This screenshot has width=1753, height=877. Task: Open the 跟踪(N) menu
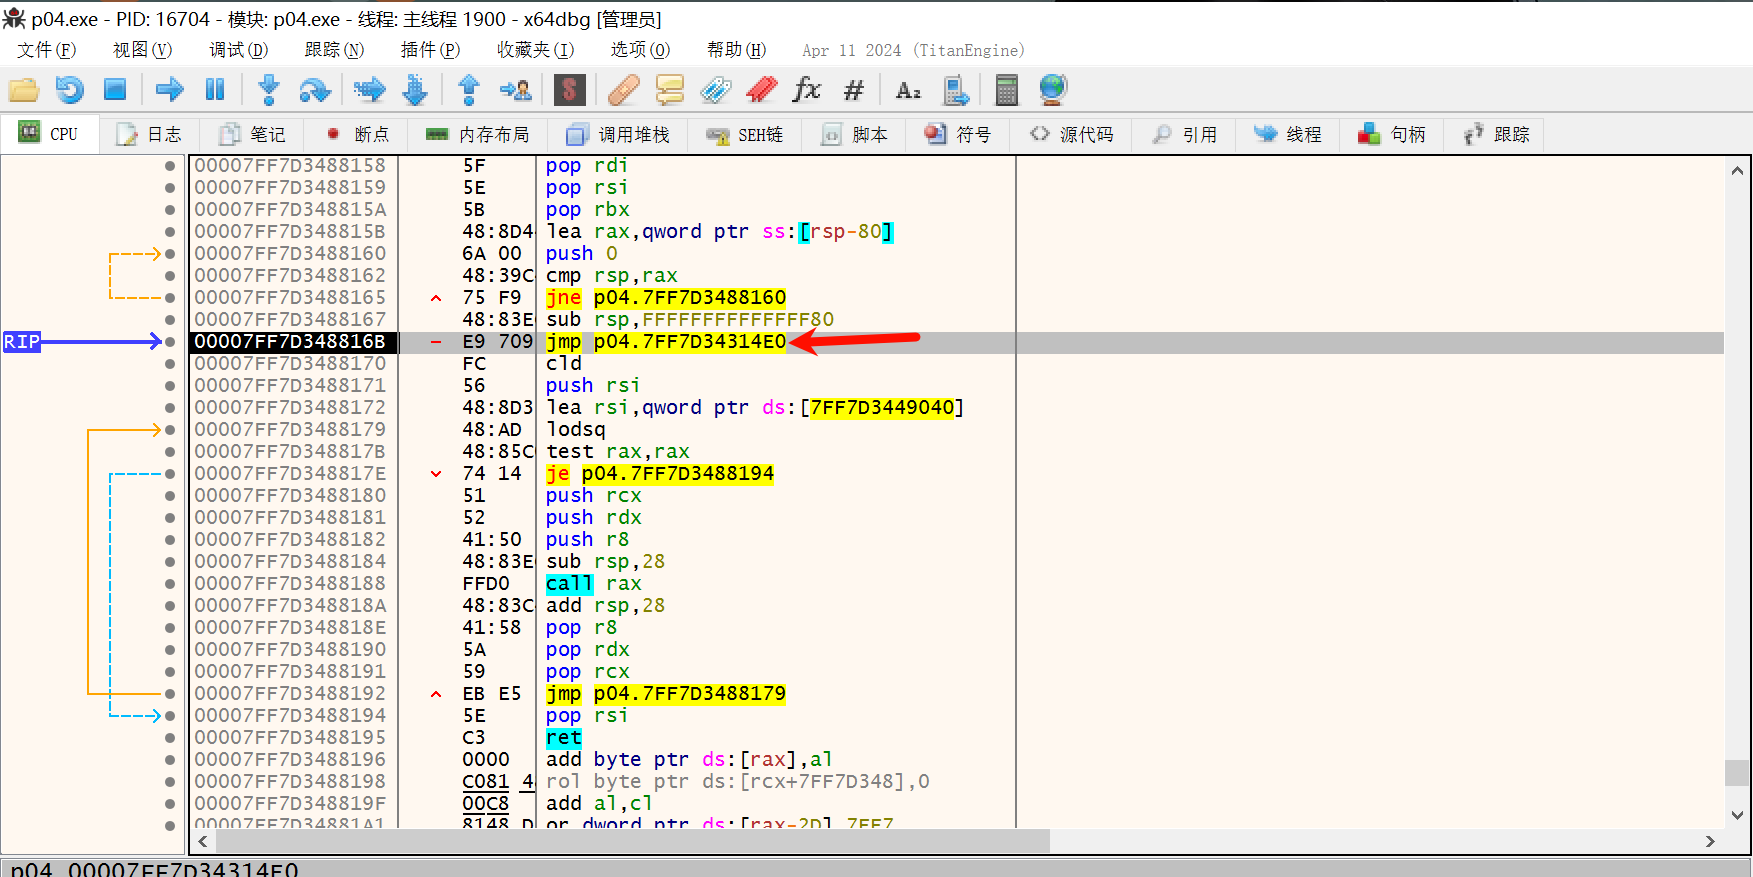coord(334,50)
